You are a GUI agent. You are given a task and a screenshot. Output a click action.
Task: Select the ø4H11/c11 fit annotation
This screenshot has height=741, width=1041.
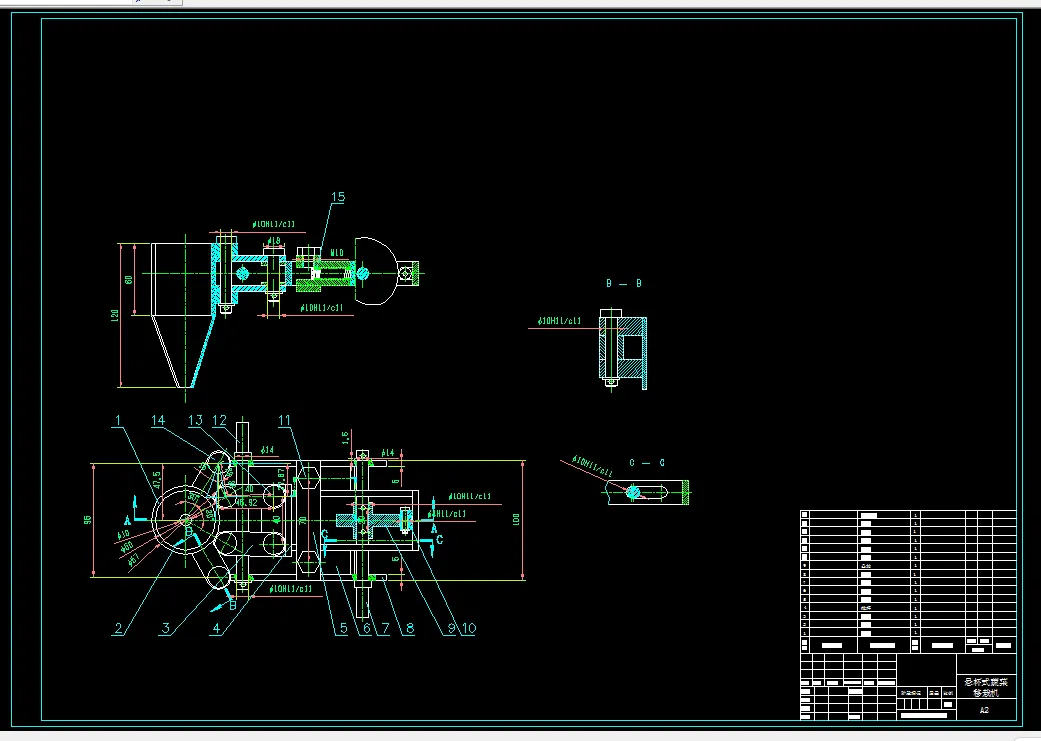[447, 513]
